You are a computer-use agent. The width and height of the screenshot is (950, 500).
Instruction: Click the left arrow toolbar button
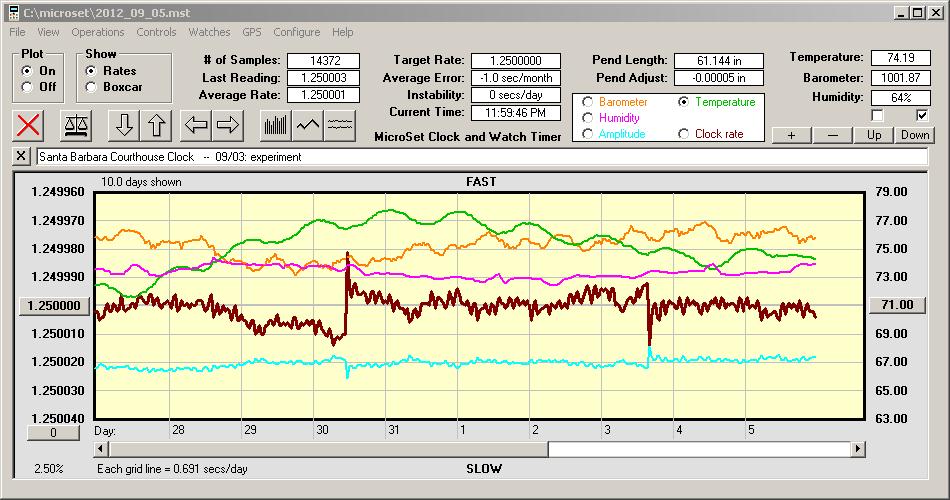tap(196, 125)
